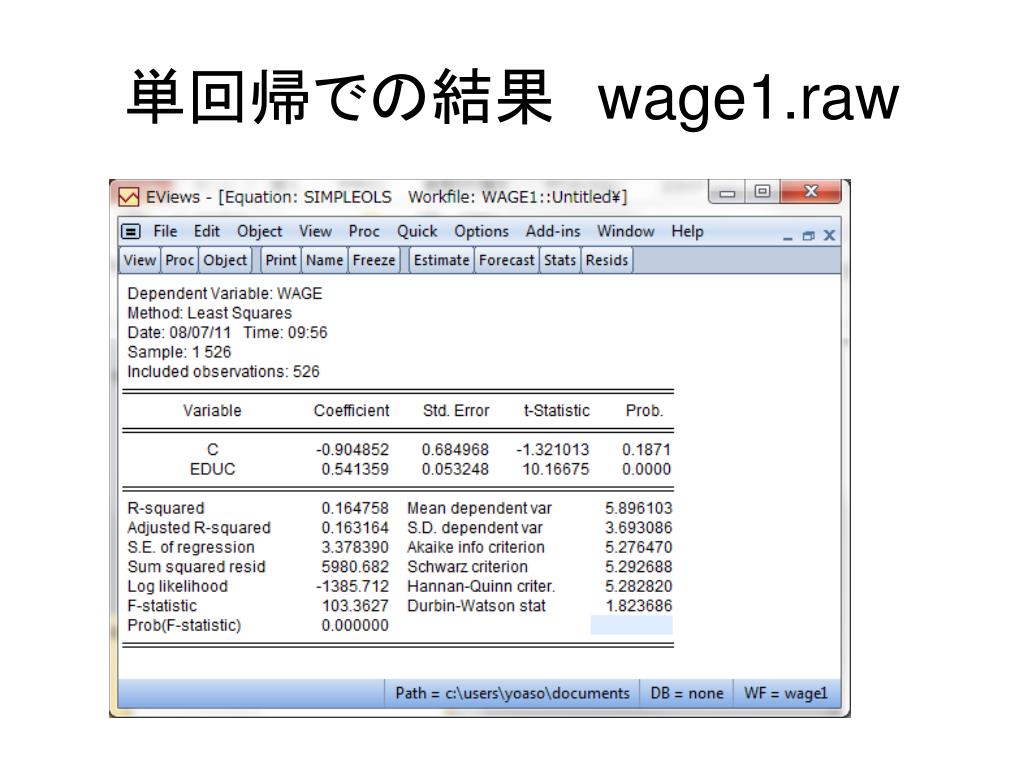This screenshot has height=768, width=1024.
Task: Select the Schwarz criterion value 5.292688
Action: [639, 567]
